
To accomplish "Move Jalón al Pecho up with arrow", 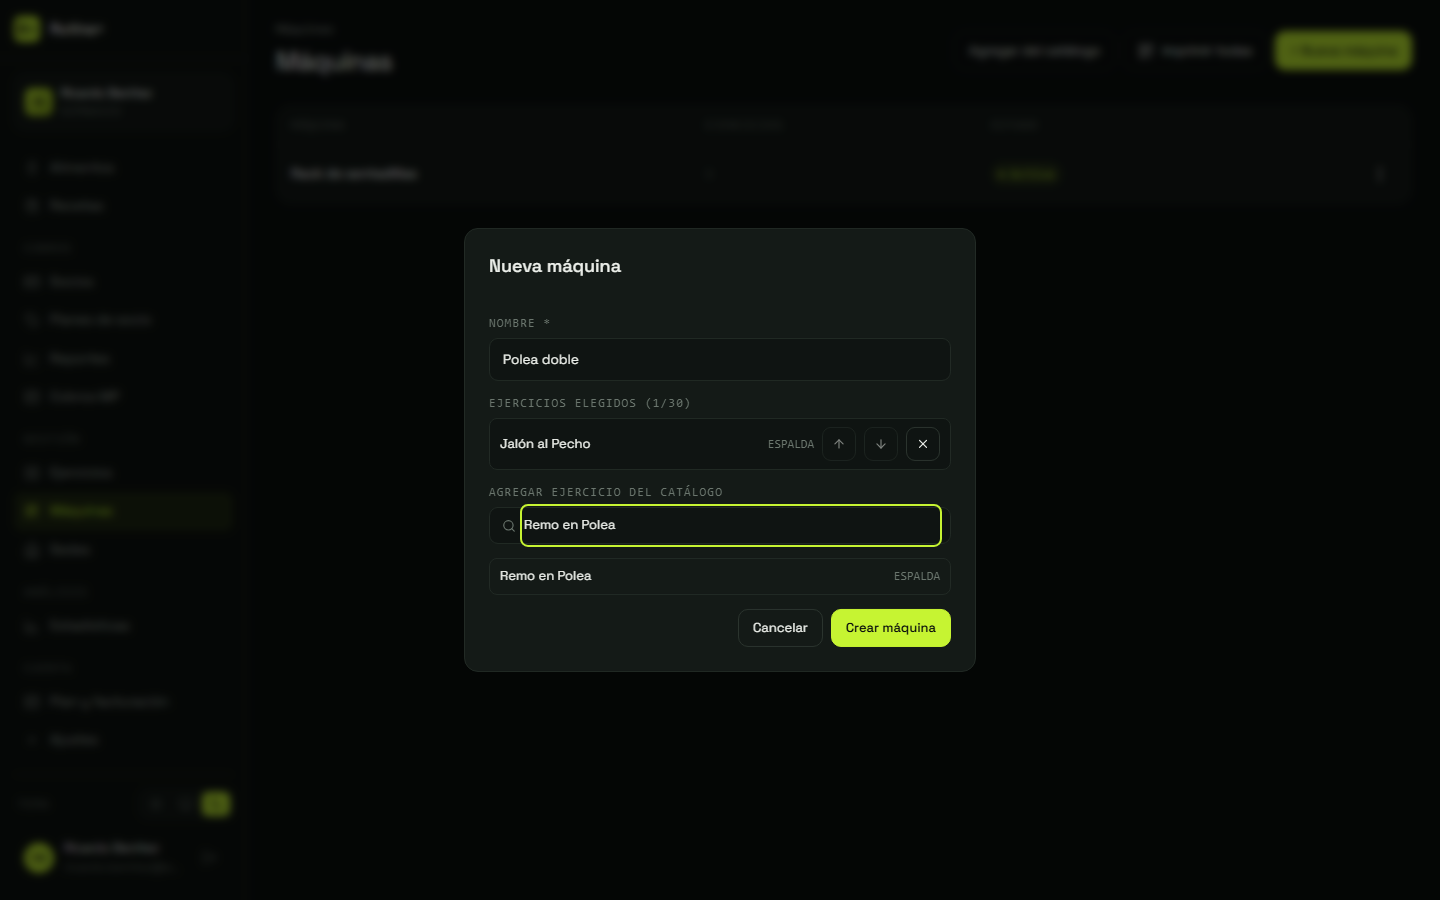I will [839, 444].
